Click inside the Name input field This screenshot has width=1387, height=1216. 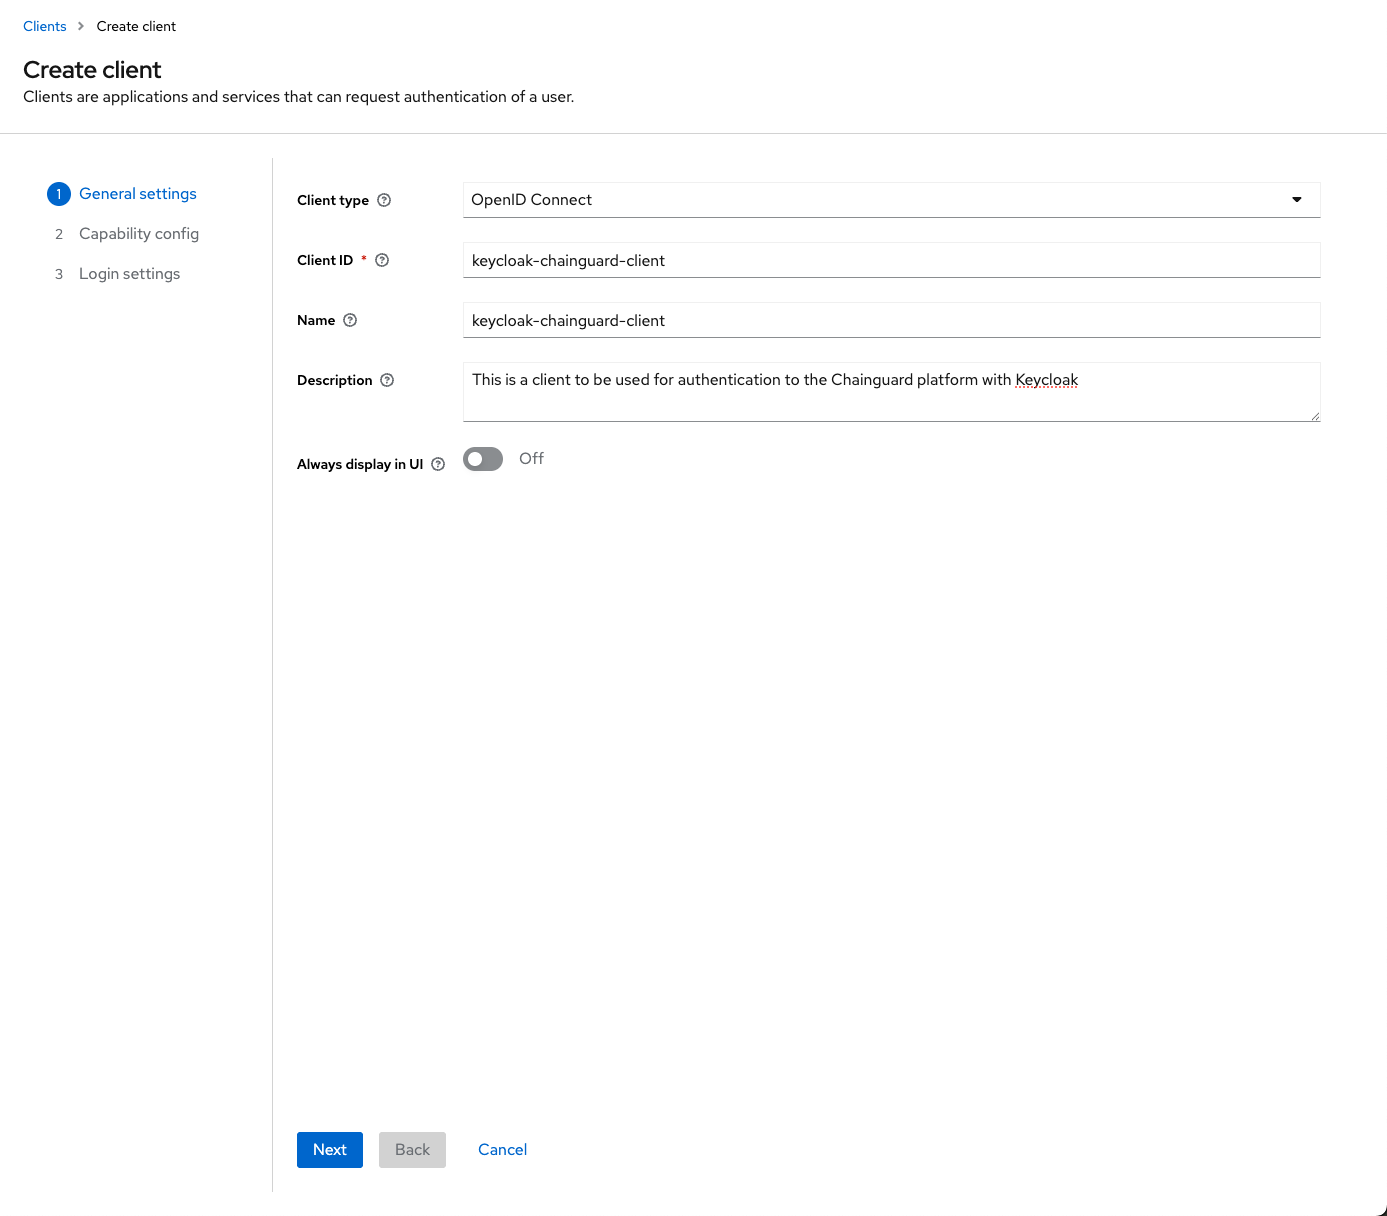click(890, 320)
